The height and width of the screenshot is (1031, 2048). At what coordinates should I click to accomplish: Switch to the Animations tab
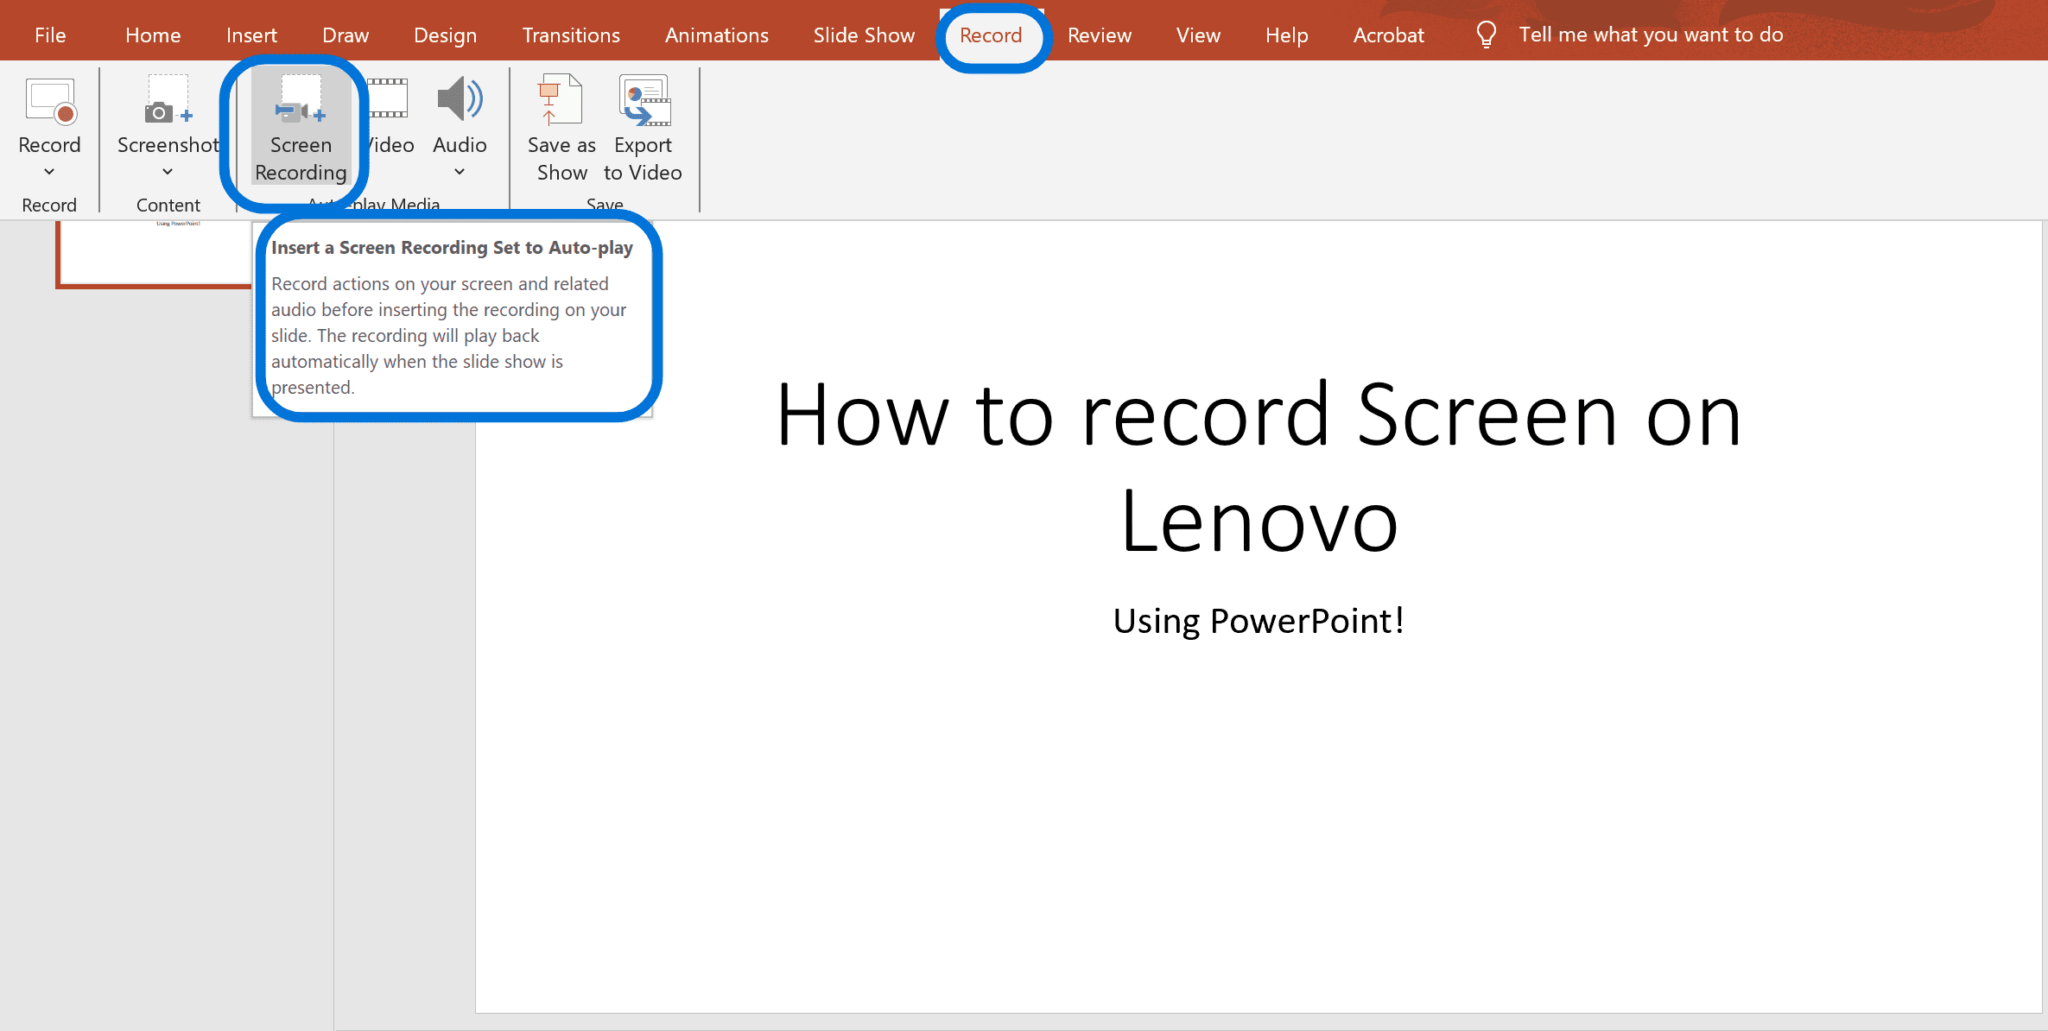[716, 34]
